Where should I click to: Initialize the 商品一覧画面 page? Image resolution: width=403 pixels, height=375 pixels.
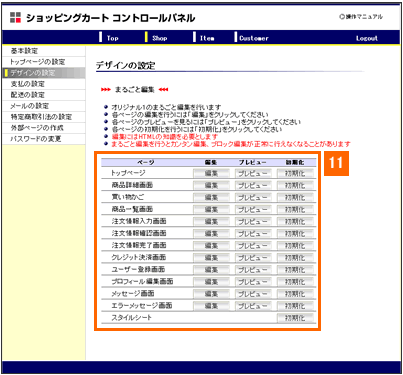tap(295, 209)
